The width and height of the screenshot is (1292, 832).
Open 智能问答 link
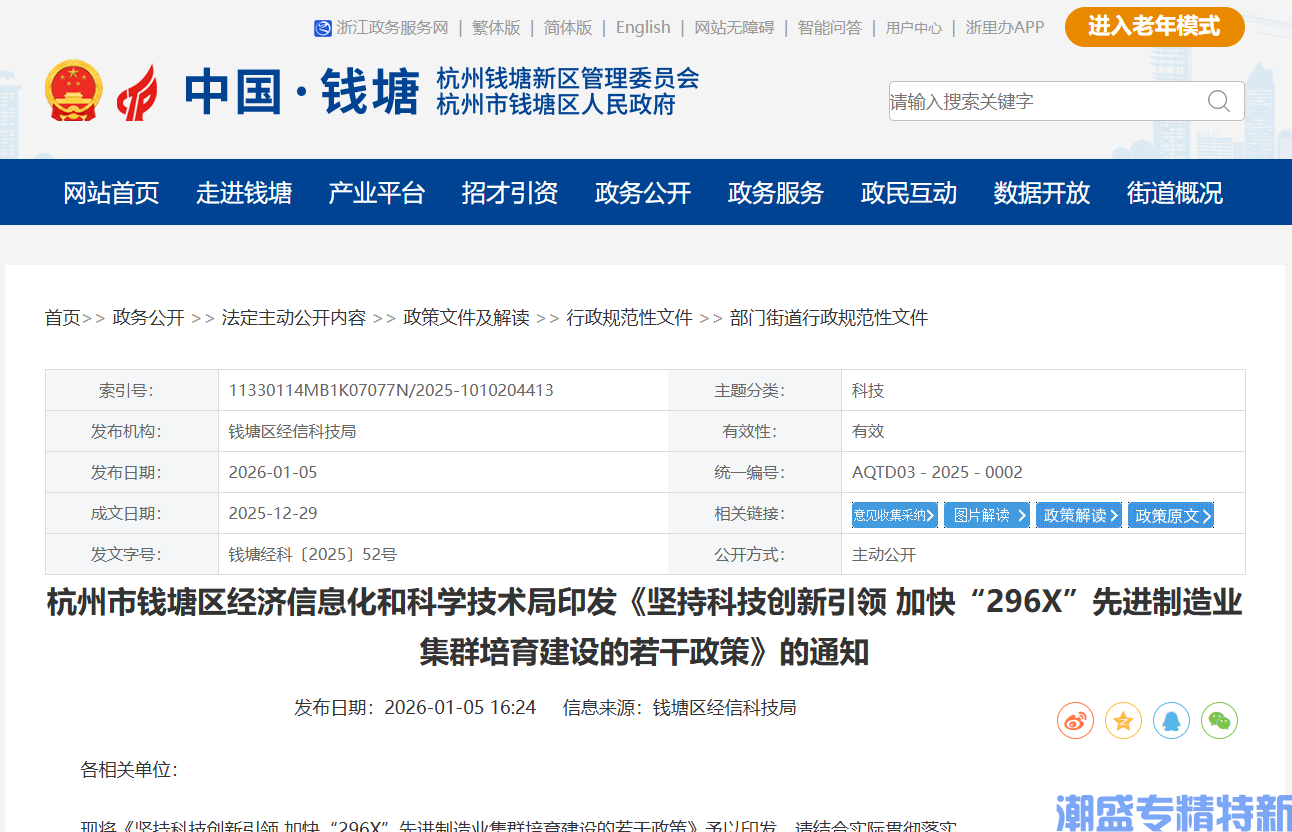[829, 28]
